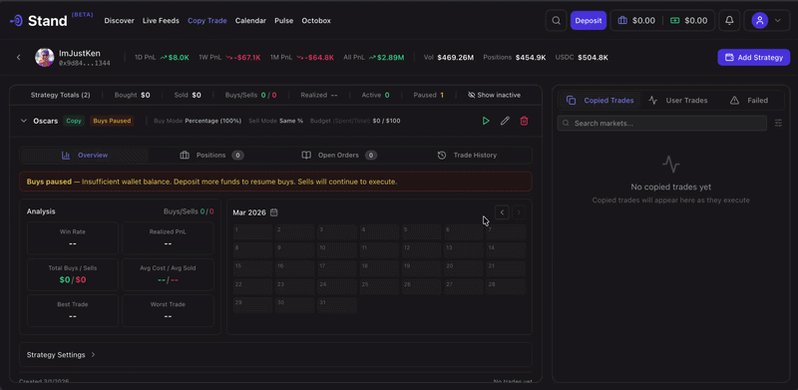Screen dimensions: 798x390
Task: Click the All PnL $2.89M value
Action: [x=391, y=58]
